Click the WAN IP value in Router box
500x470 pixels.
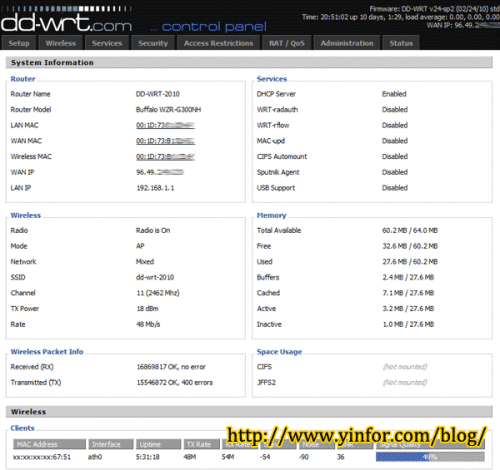[x=160, y=172]
